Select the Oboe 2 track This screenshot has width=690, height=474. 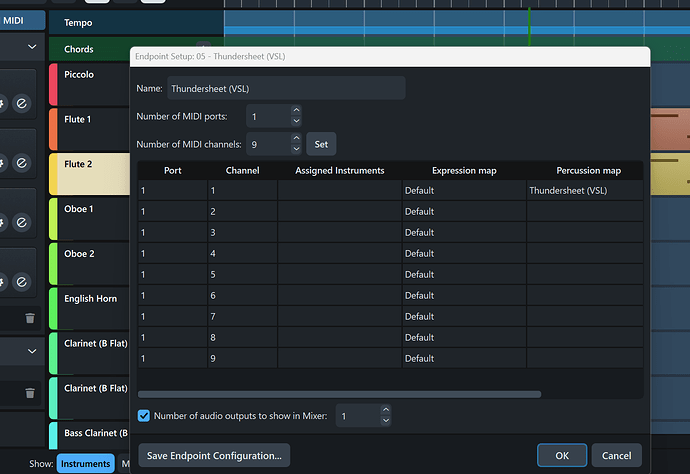89,264
